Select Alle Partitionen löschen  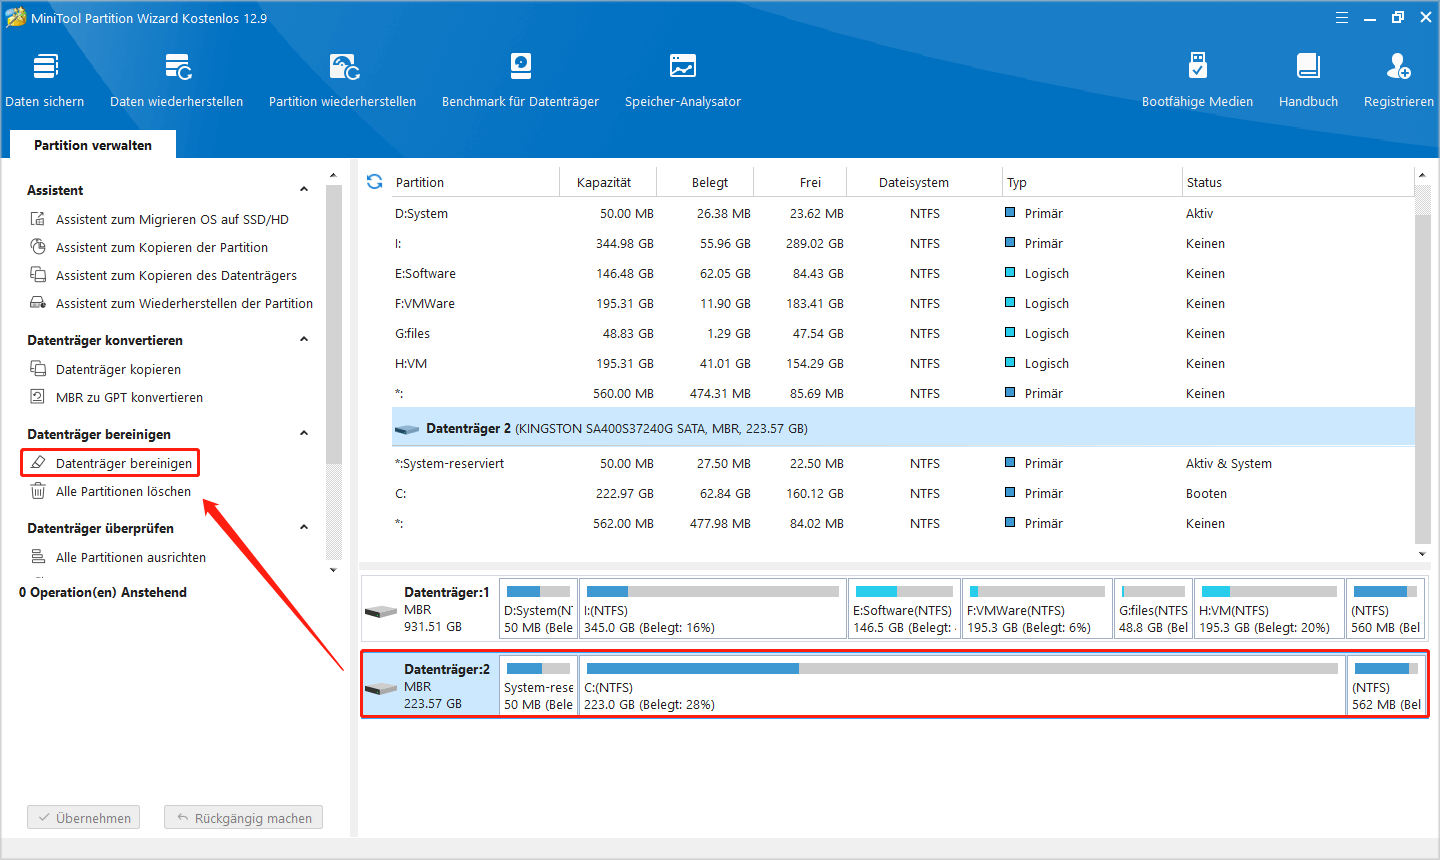click(x=123, y=491)
